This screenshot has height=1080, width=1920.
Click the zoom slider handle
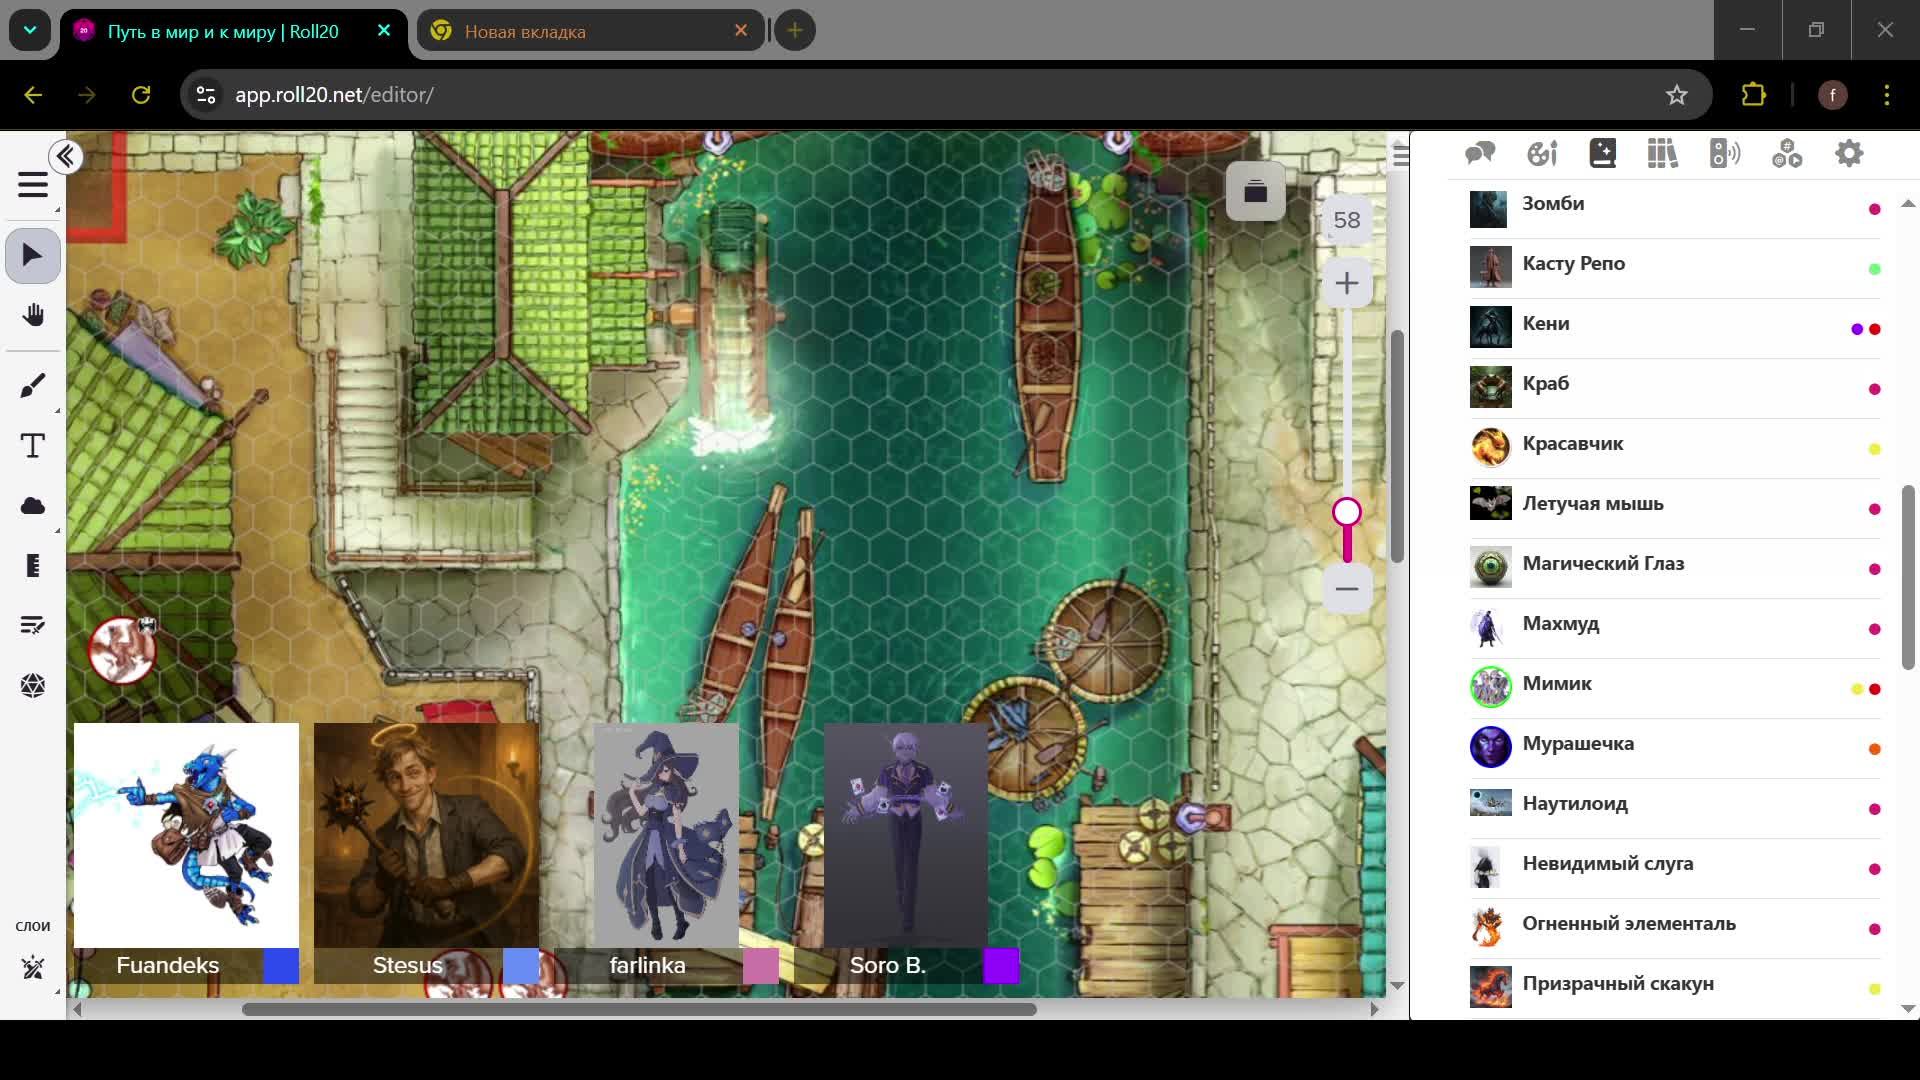tap(1346, 513)
